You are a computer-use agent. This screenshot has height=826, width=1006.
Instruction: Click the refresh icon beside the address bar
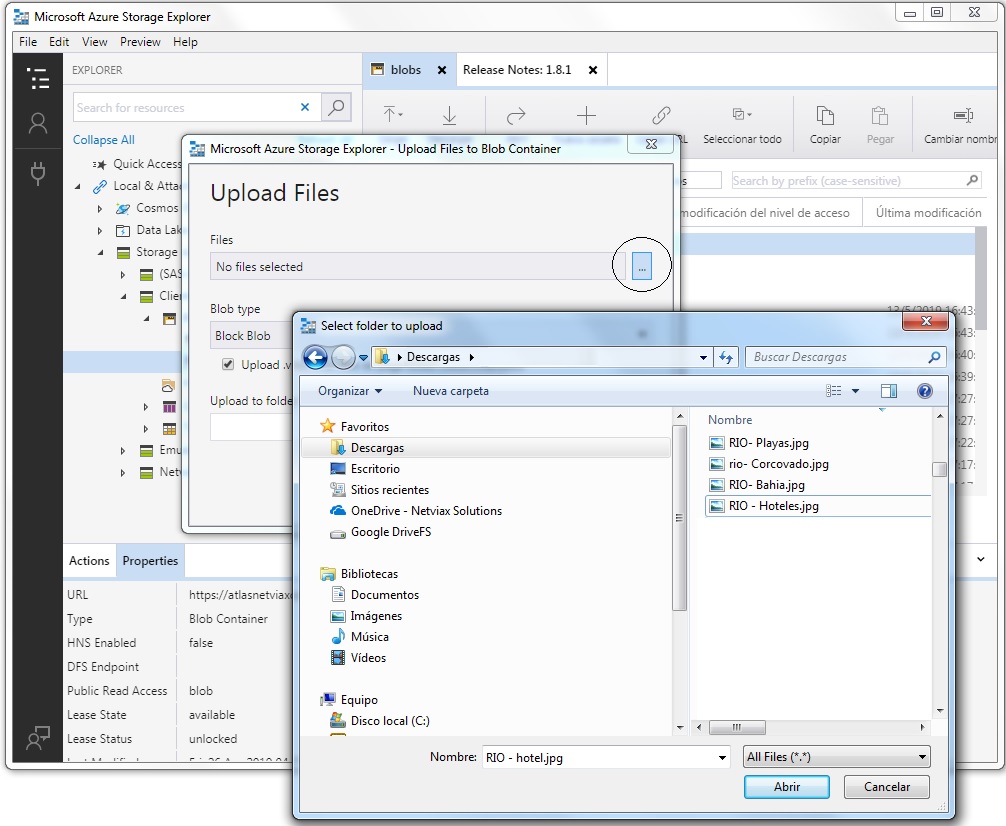[x=726, y=357]
